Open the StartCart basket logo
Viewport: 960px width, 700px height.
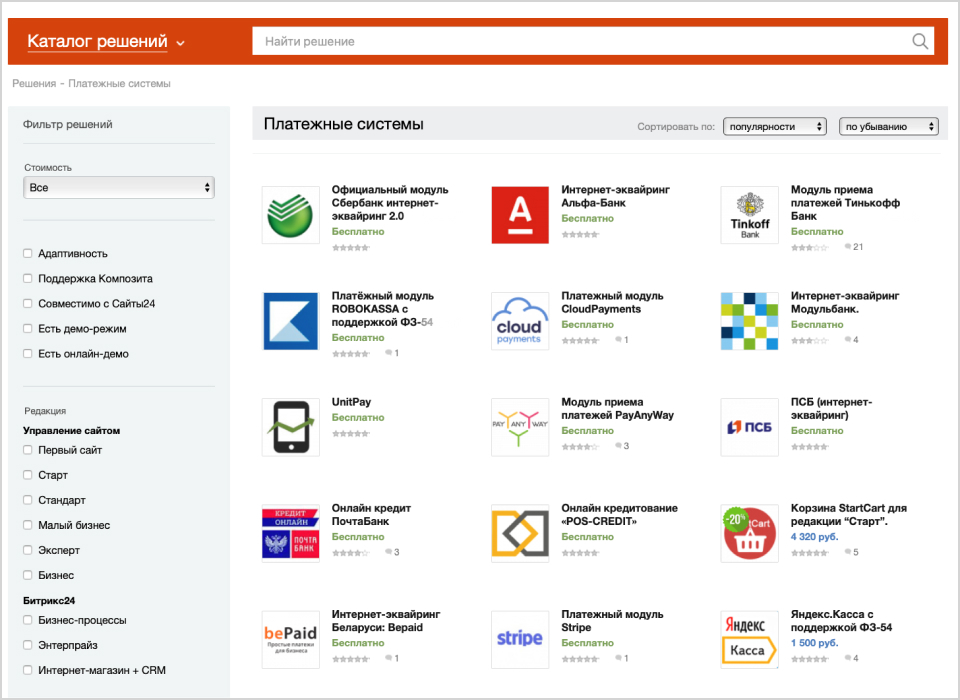[x=749, y=533]
